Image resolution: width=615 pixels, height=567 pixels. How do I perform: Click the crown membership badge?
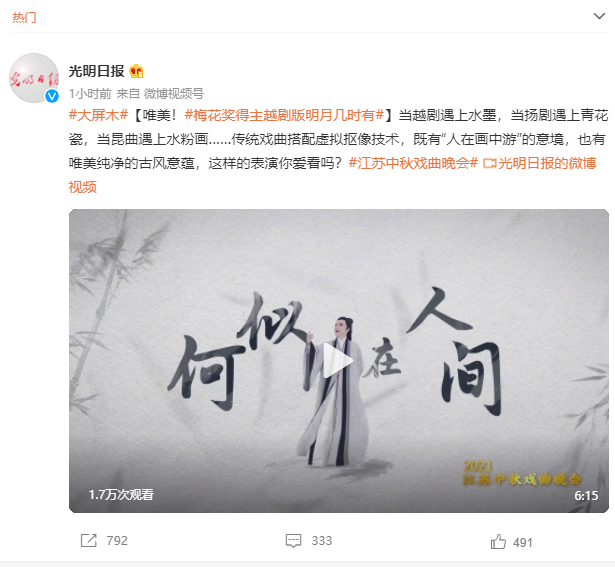click(136, 71)
